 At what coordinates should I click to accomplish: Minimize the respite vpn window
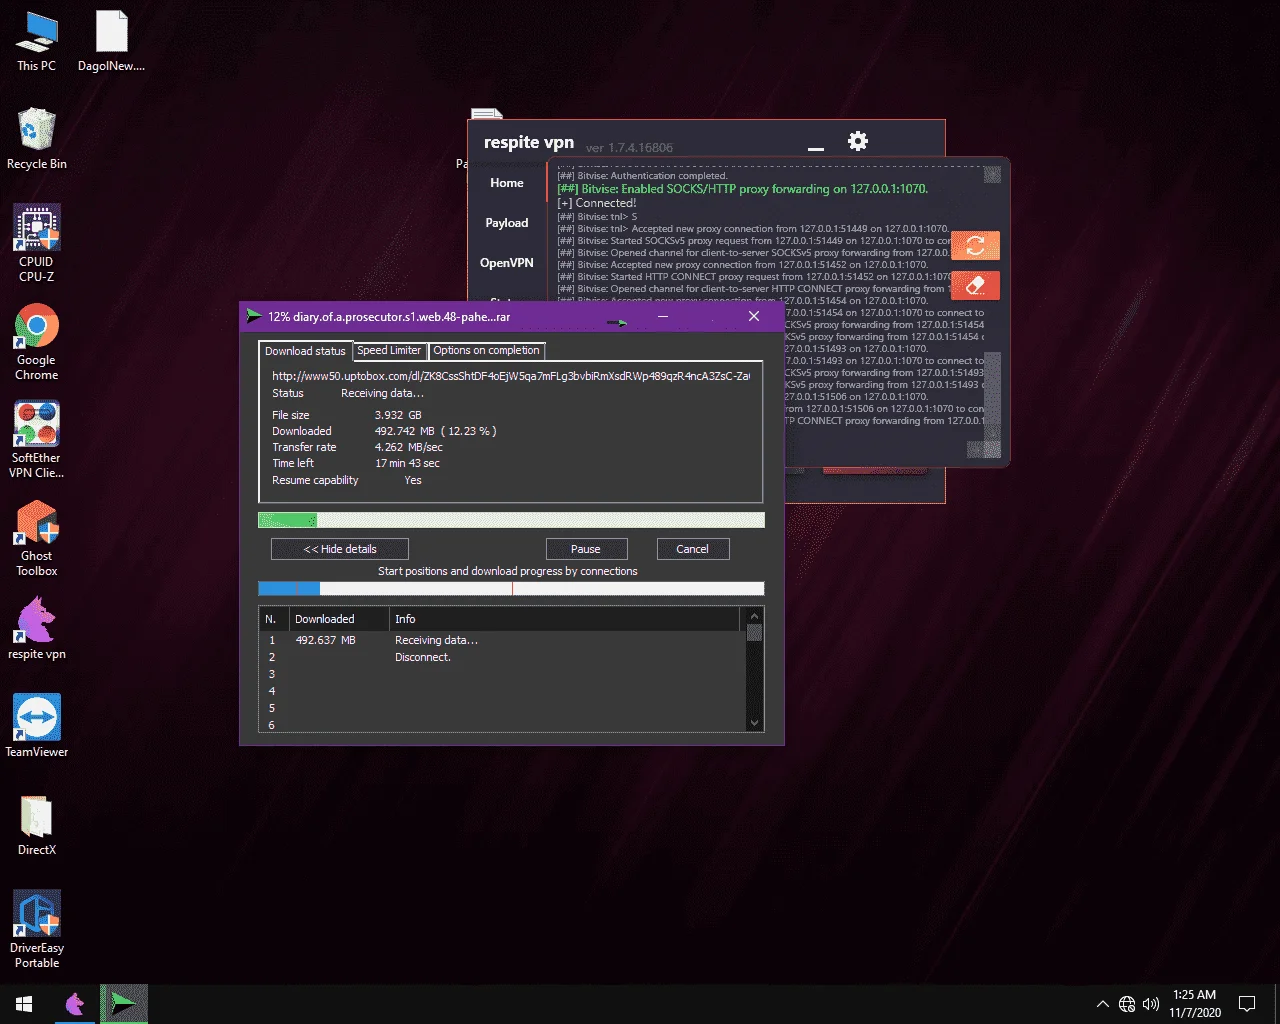point(816,149)
